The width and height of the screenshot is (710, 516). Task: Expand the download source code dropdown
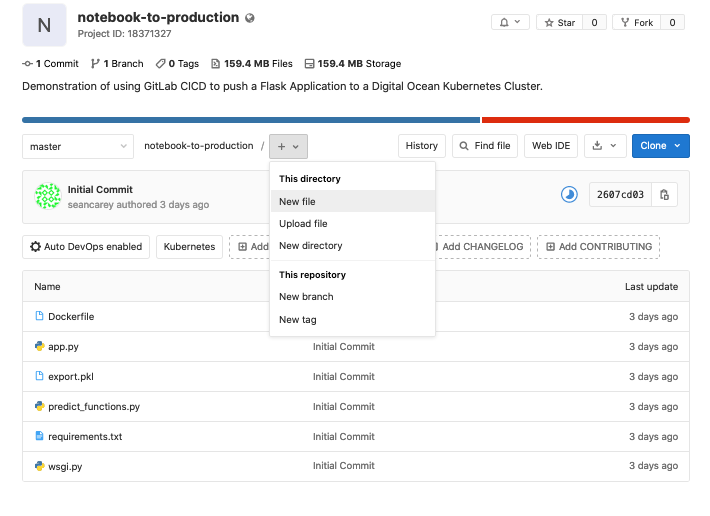pos(604,146)
